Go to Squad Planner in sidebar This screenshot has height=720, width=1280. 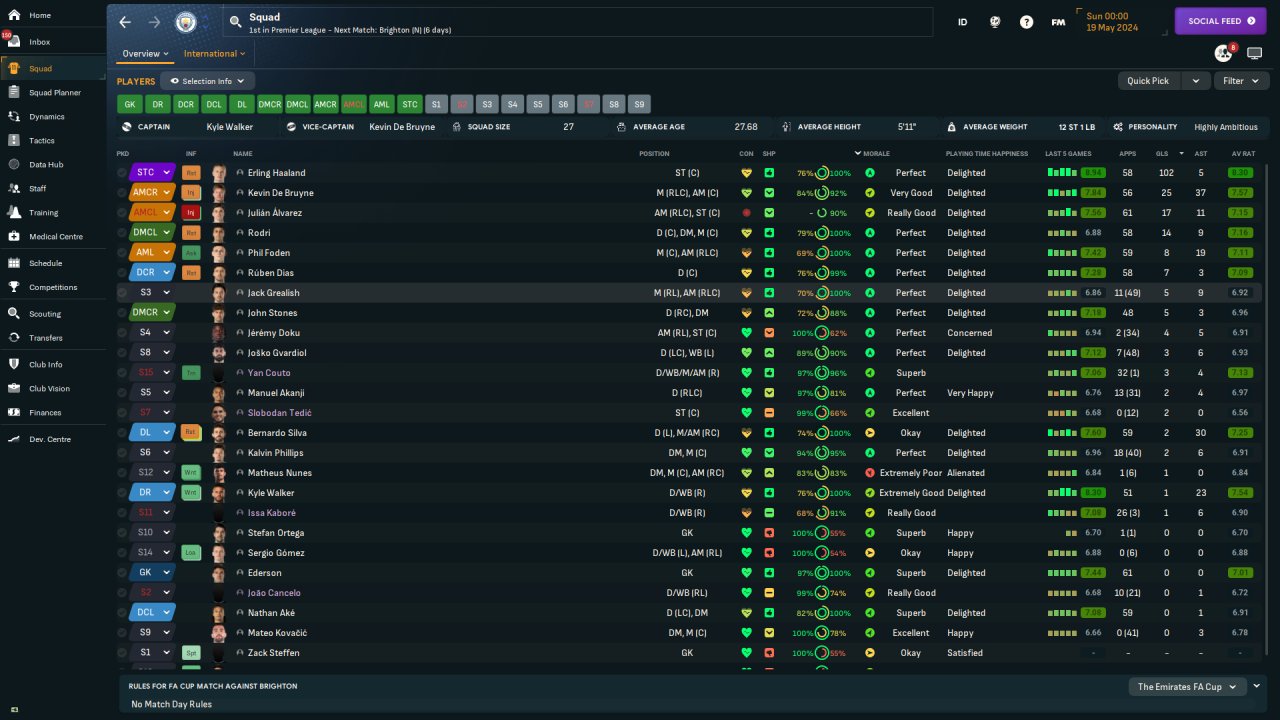54,93
